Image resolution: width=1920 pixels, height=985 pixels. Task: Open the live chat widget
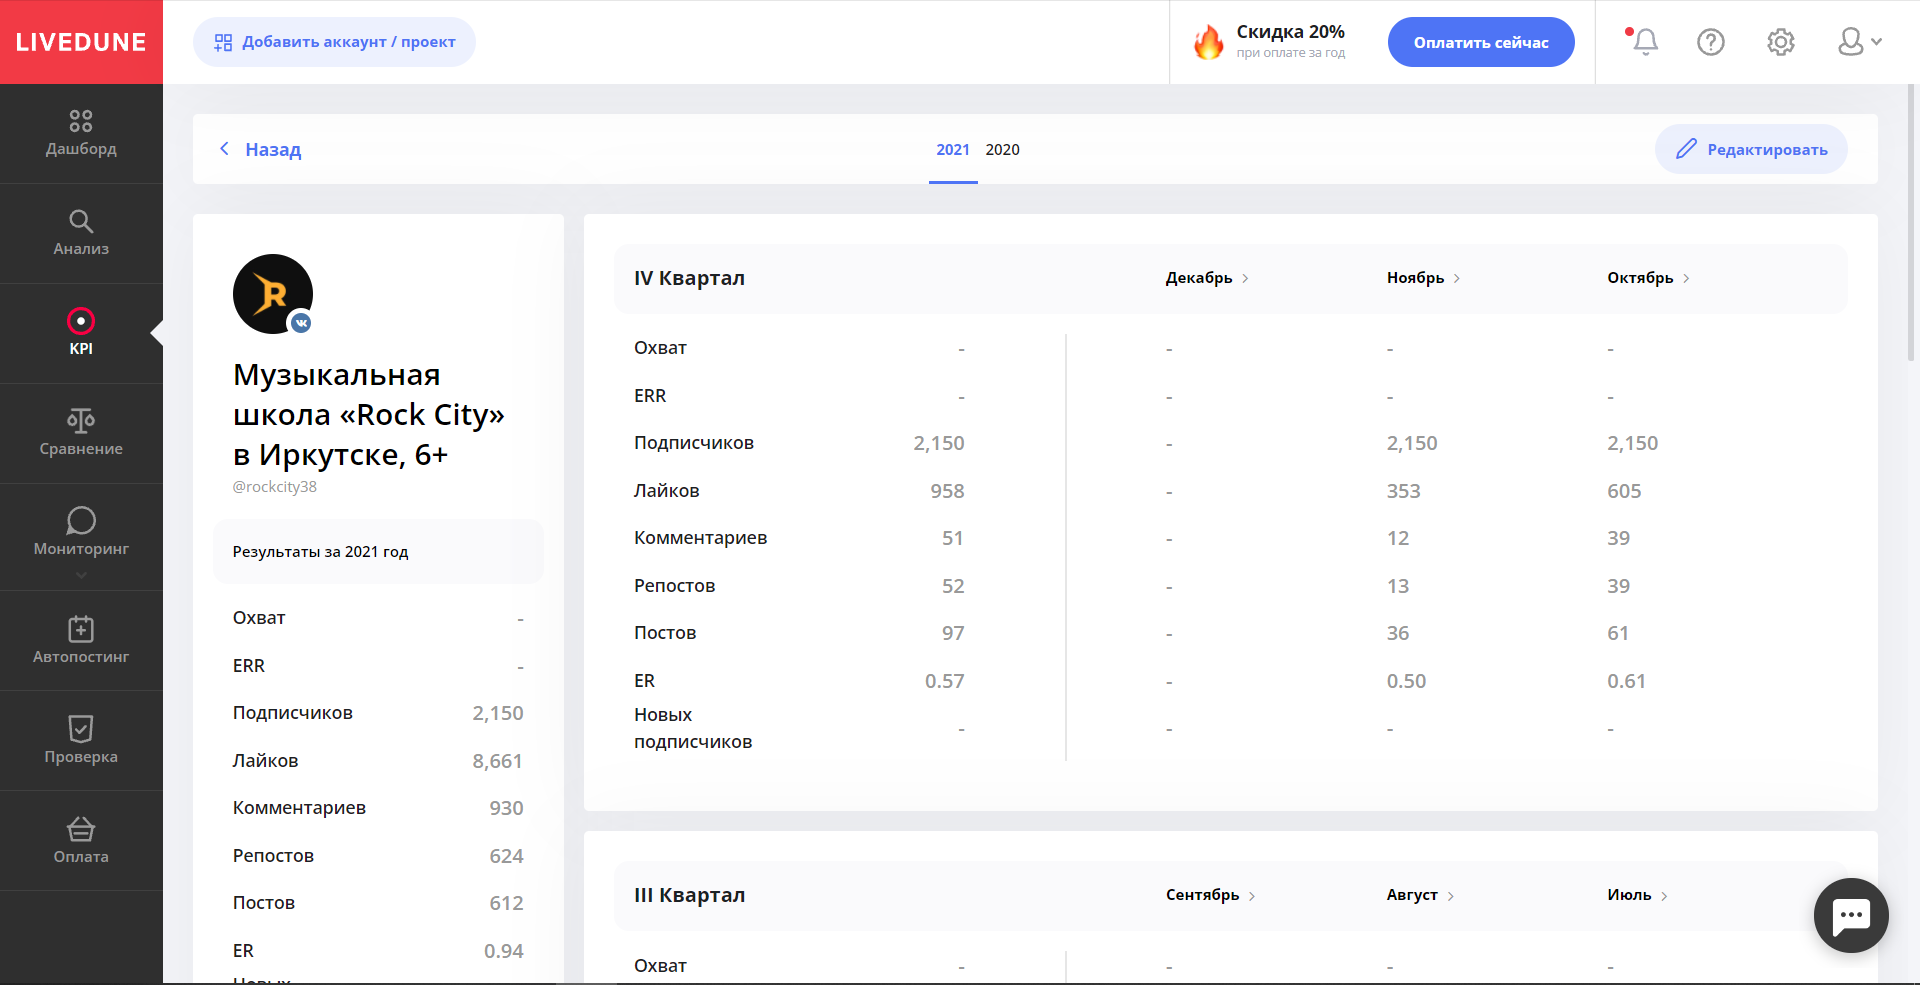click(x=1851, y=915)
